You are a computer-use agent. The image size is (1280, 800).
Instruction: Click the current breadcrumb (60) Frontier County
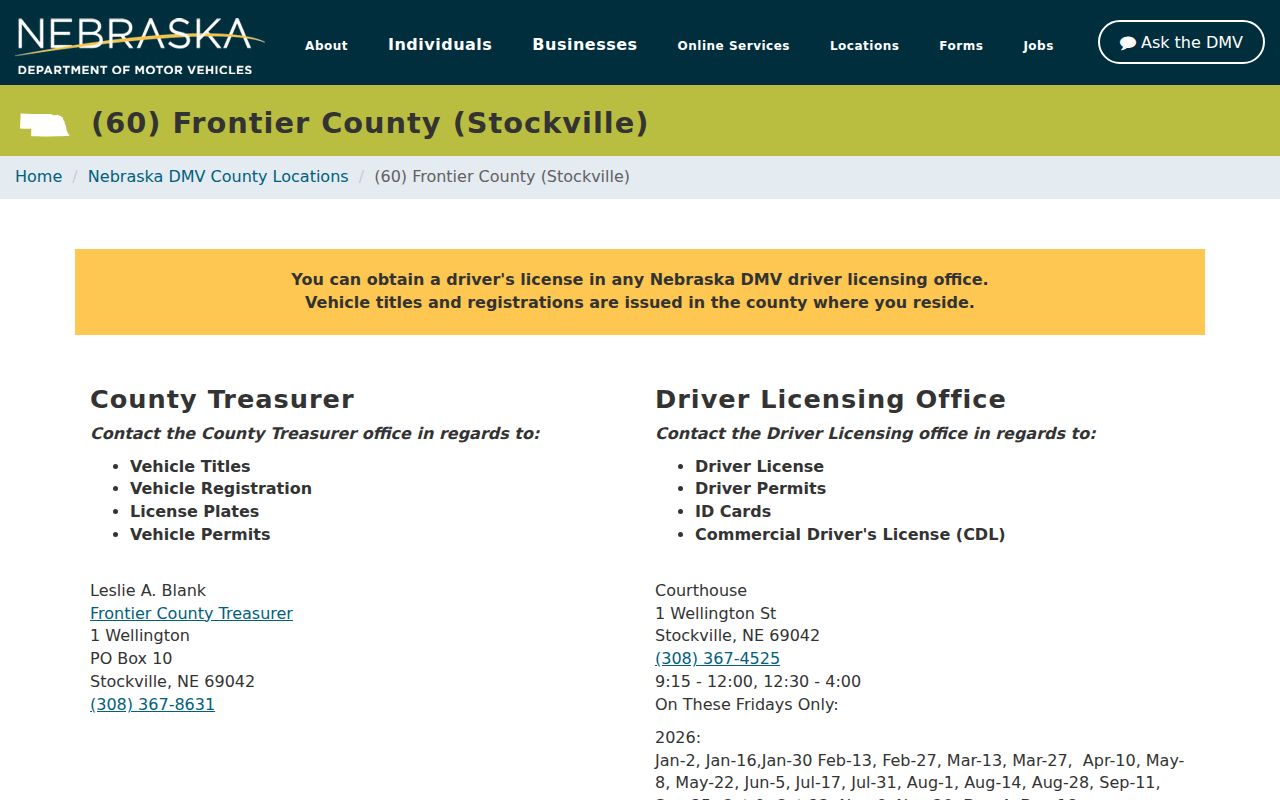[502, 176]
